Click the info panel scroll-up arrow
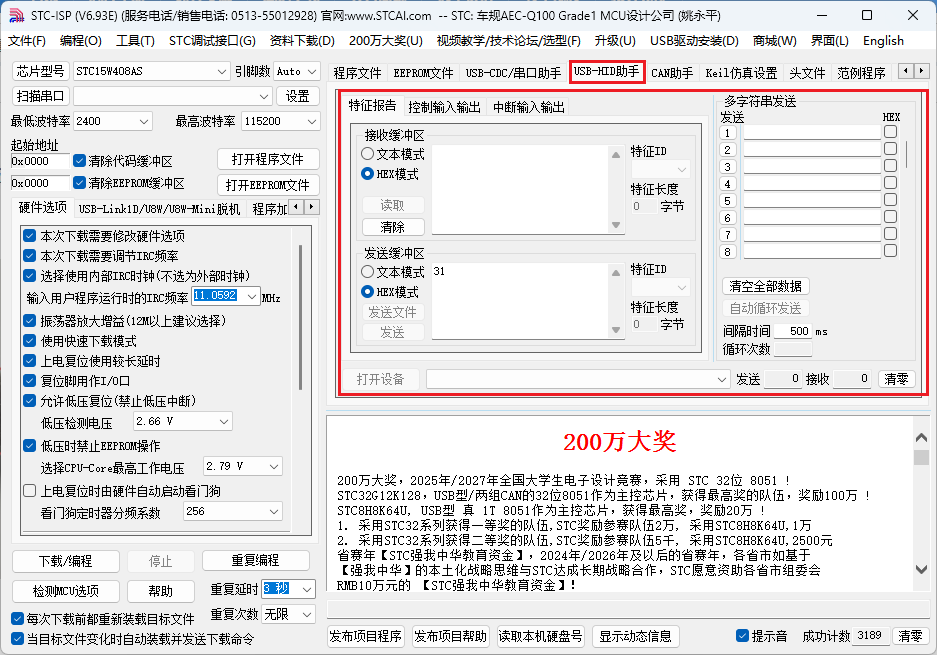Viewport: 937px width, 655px height. click(x=921, y=437)
